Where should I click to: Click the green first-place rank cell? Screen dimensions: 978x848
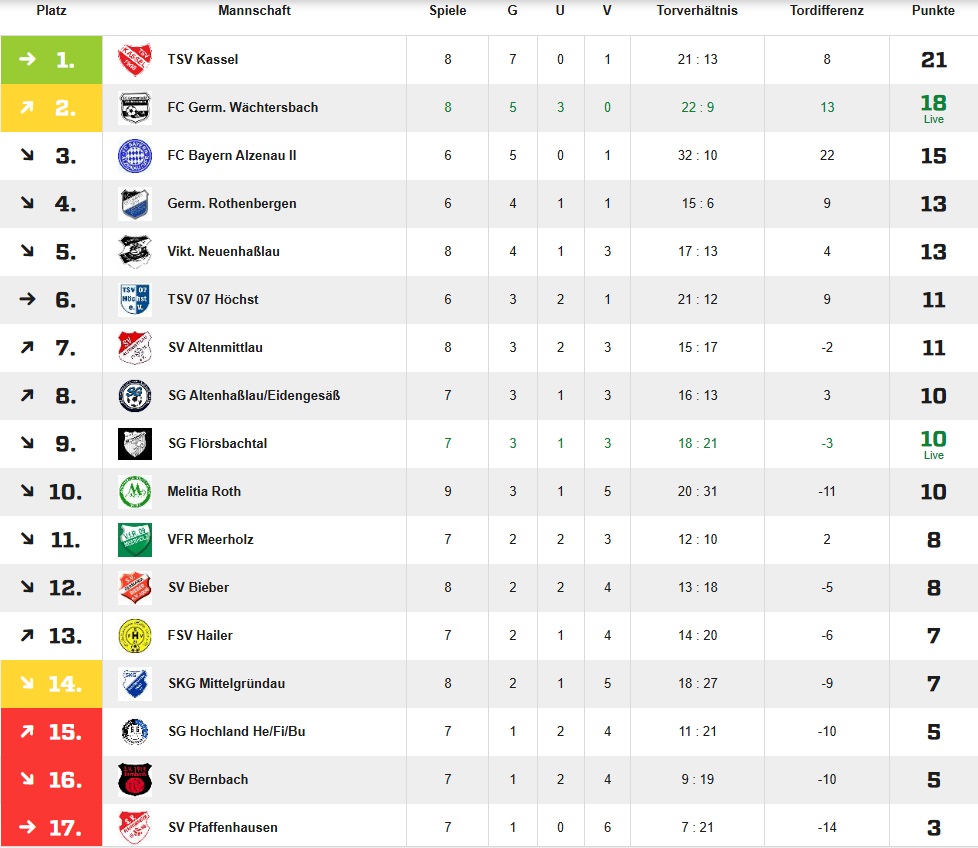click(51, 60)
